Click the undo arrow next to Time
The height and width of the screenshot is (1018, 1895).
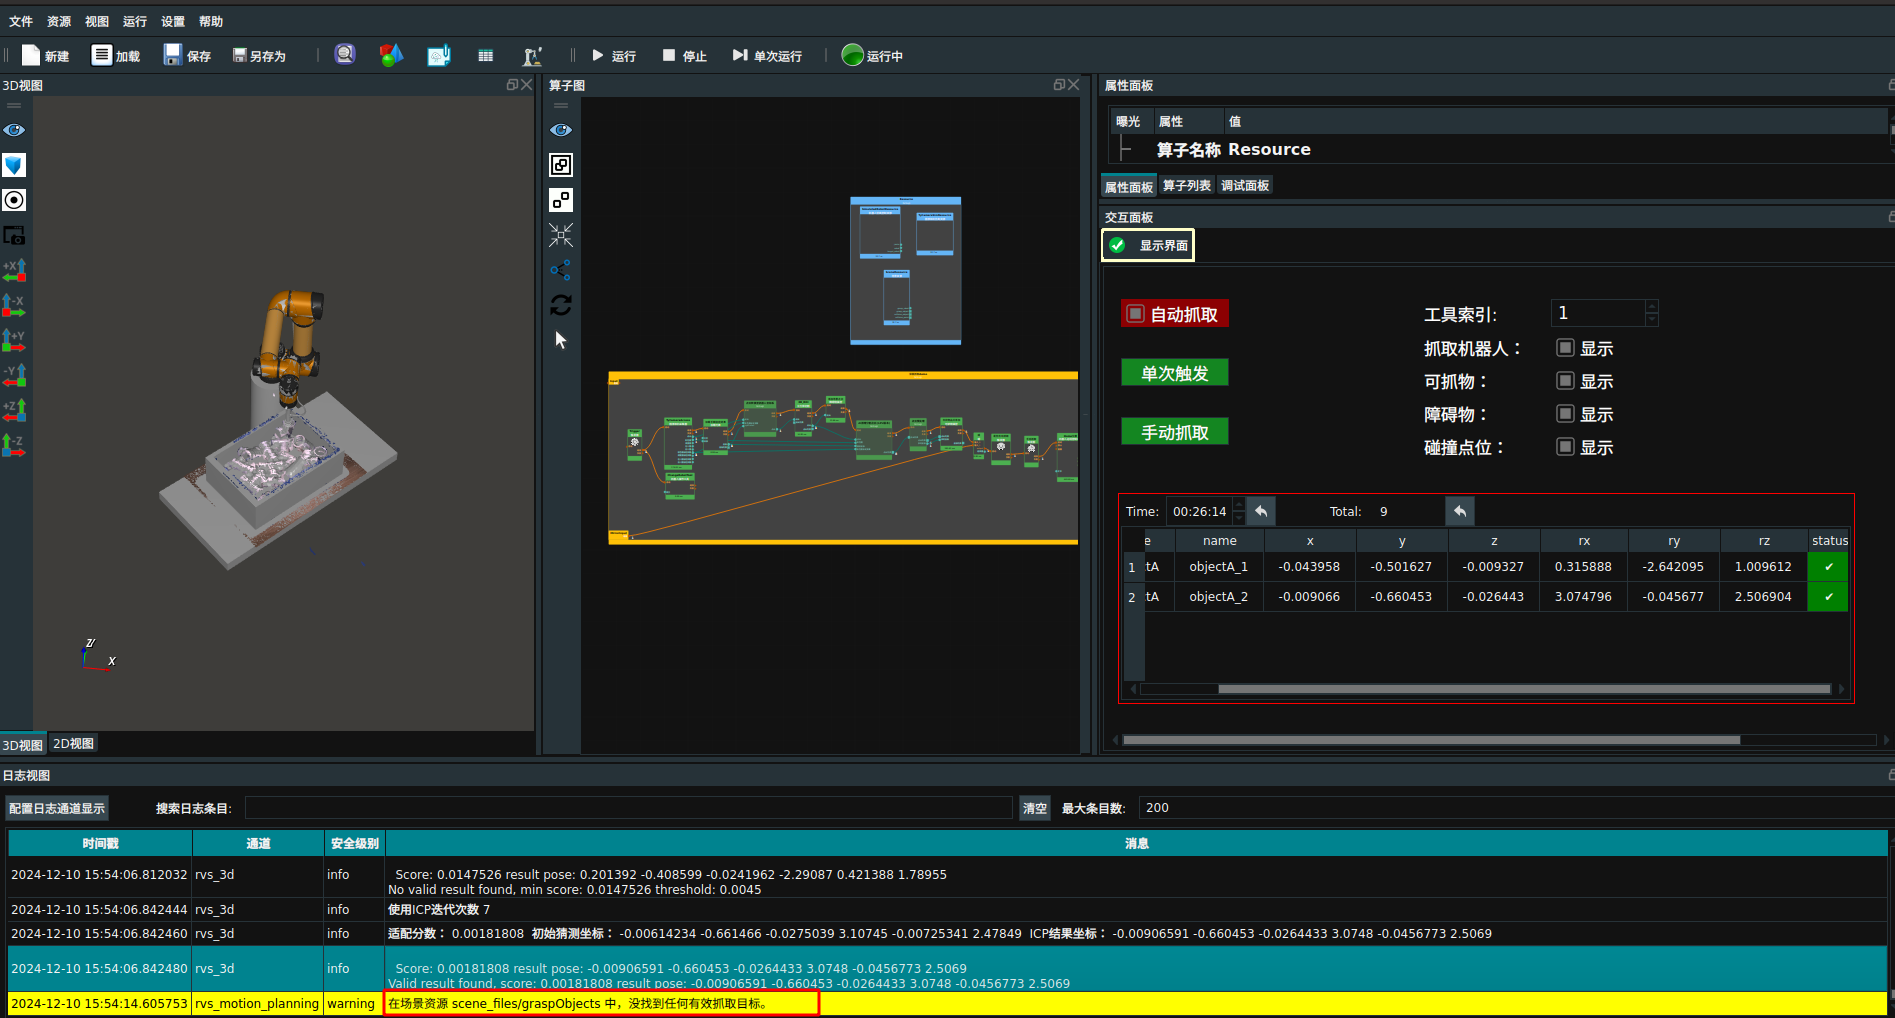coord(1261,511)
